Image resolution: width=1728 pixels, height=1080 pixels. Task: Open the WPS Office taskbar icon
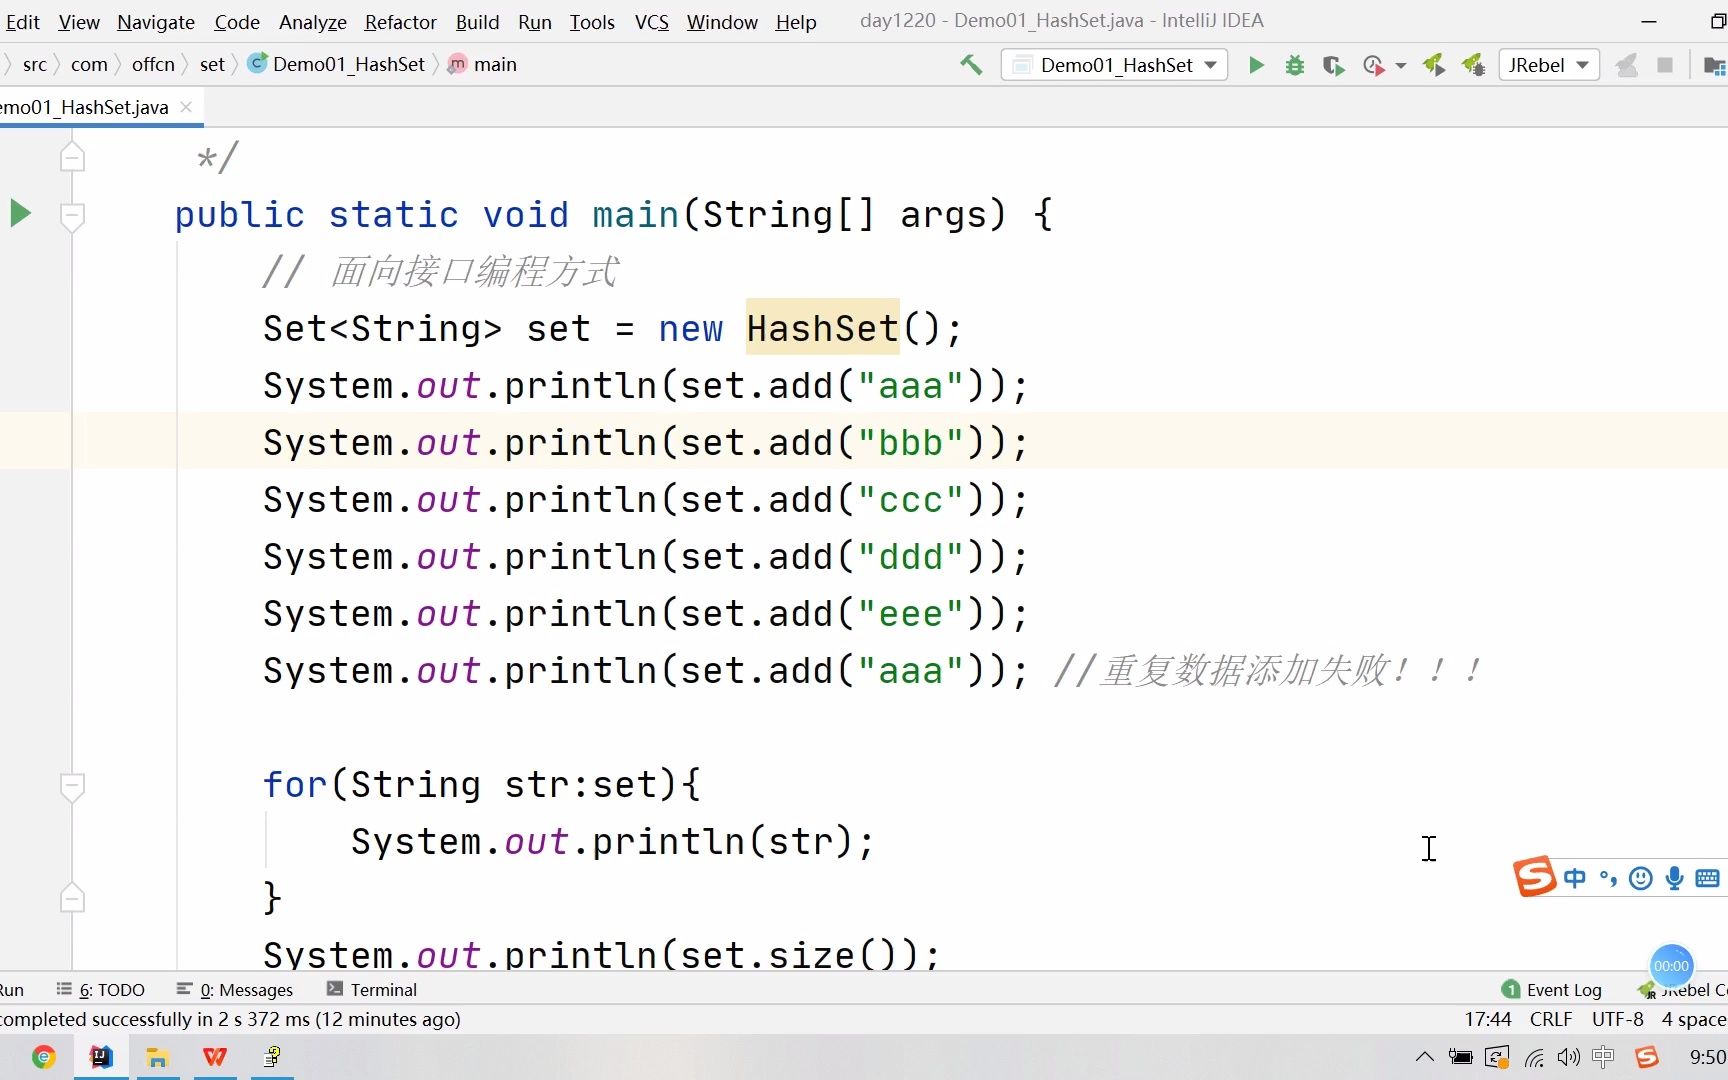pos(215,1057)
